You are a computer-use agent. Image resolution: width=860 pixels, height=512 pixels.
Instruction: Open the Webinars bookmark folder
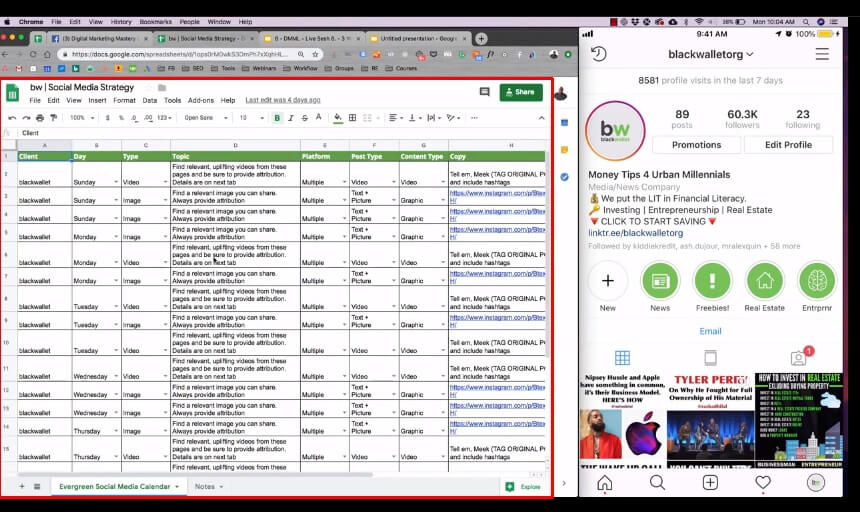pyautogui.click(x=259, y=69)
